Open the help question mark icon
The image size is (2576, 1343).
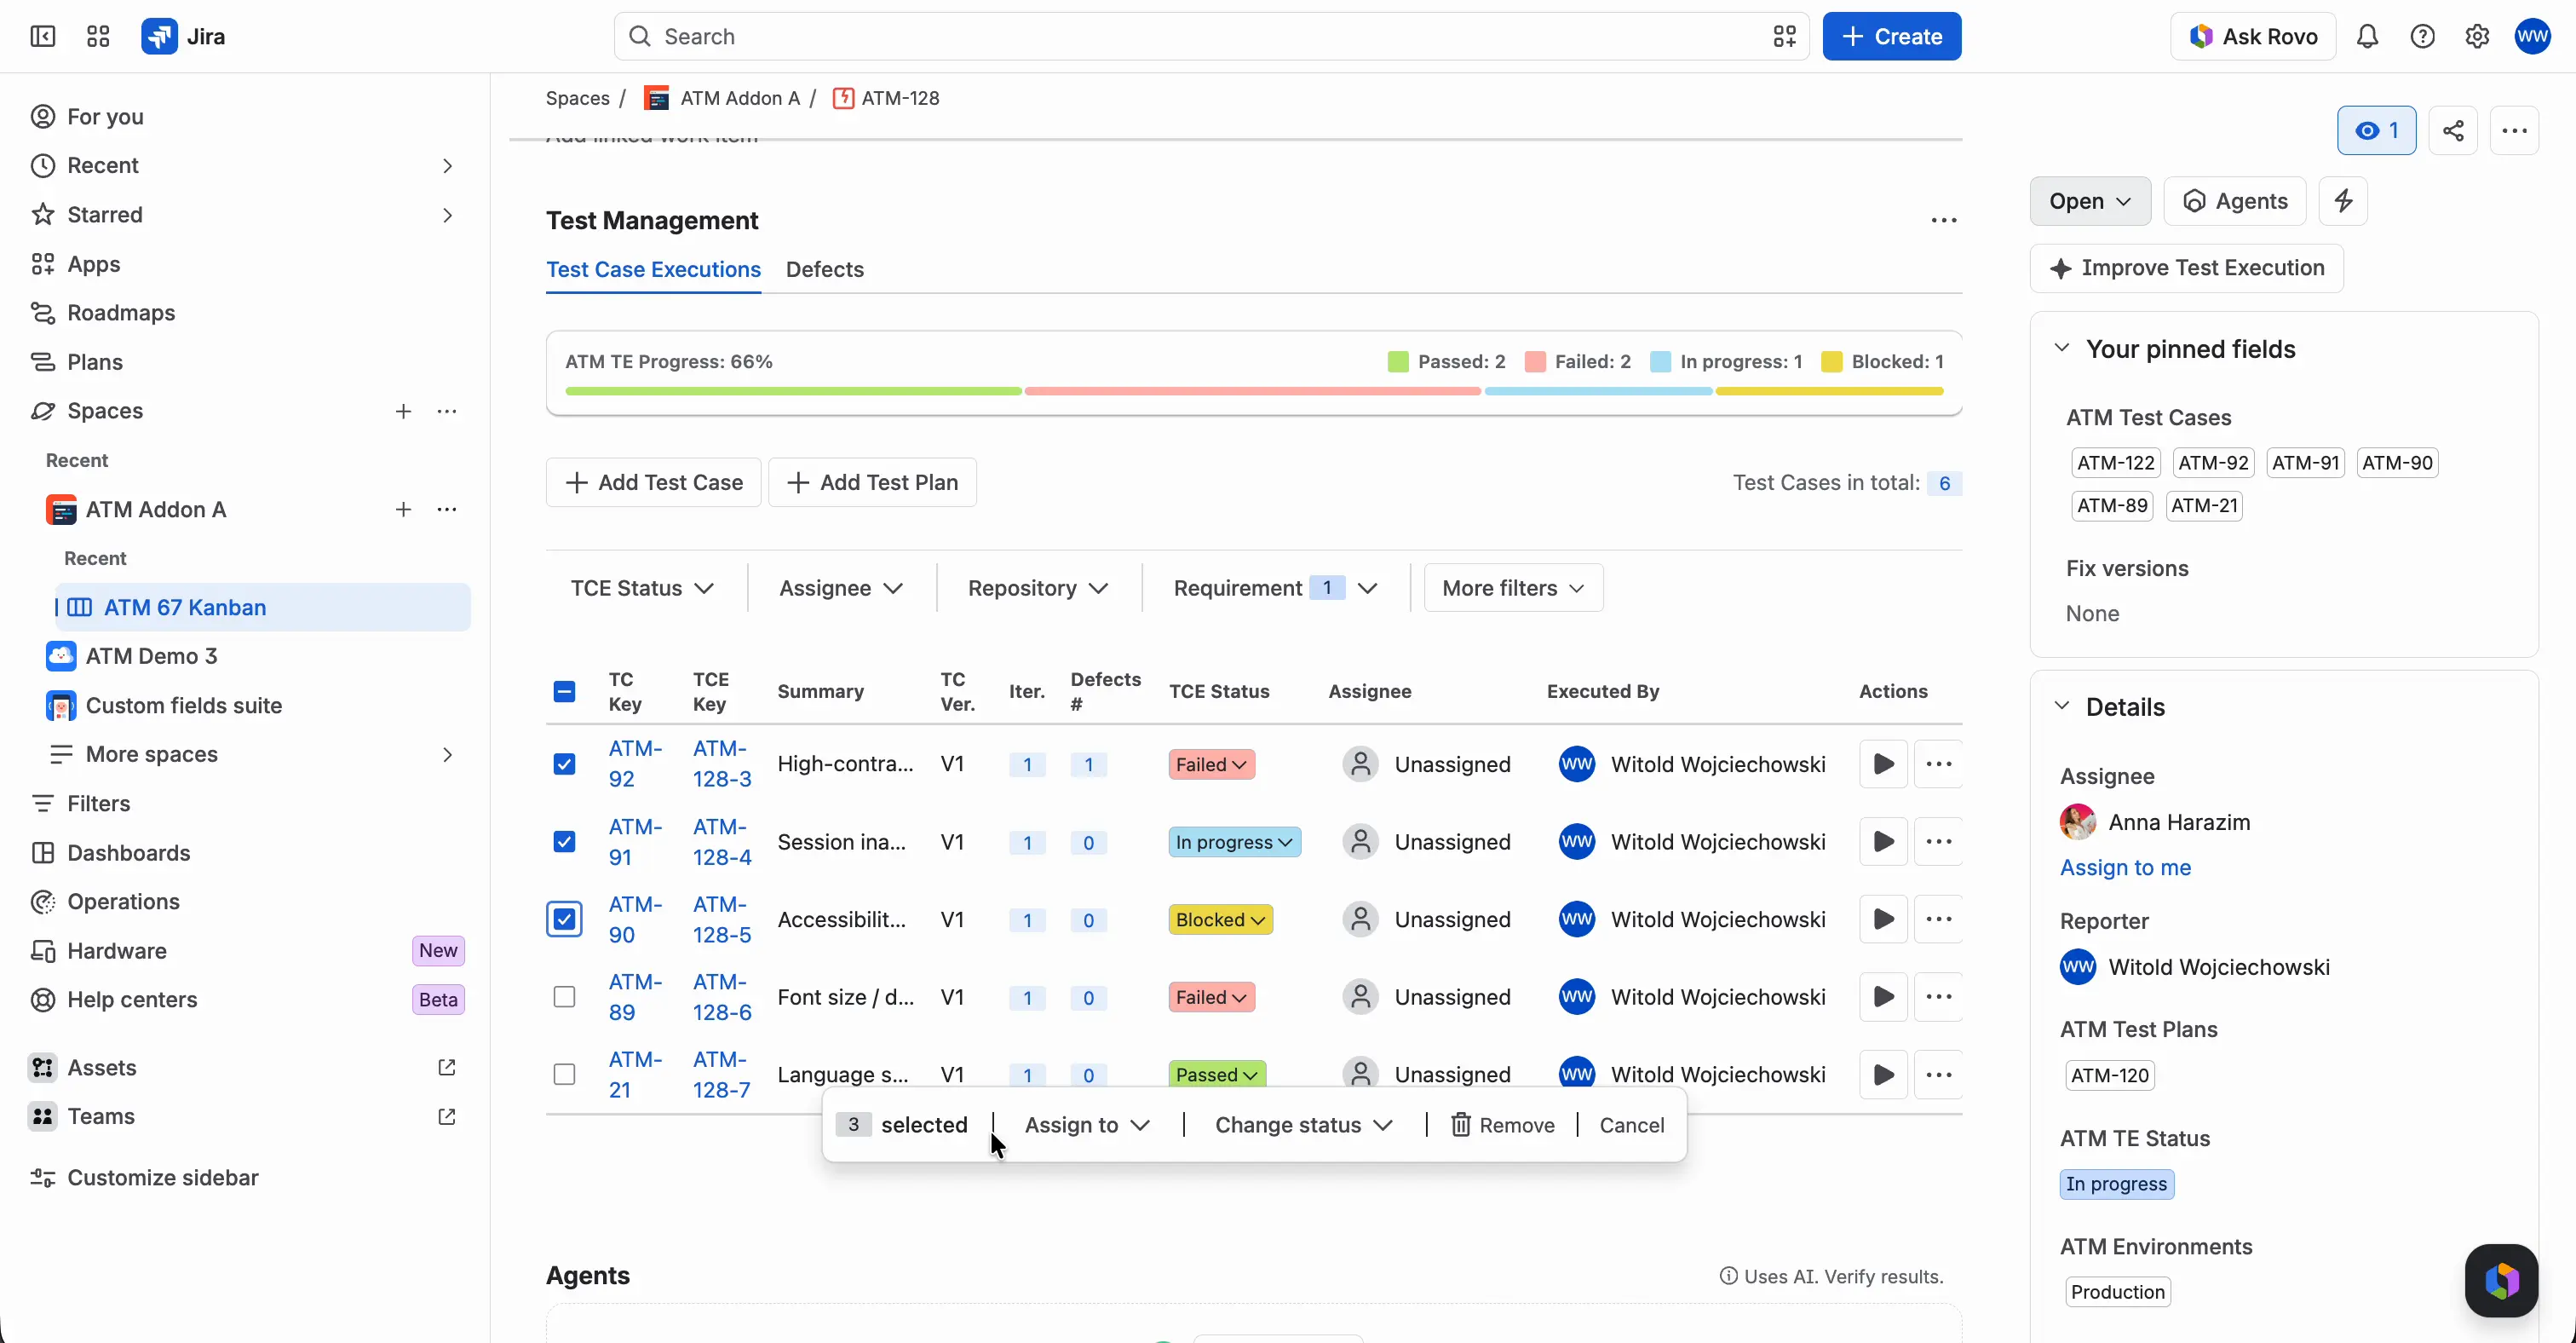click(x=2422, y=37)
